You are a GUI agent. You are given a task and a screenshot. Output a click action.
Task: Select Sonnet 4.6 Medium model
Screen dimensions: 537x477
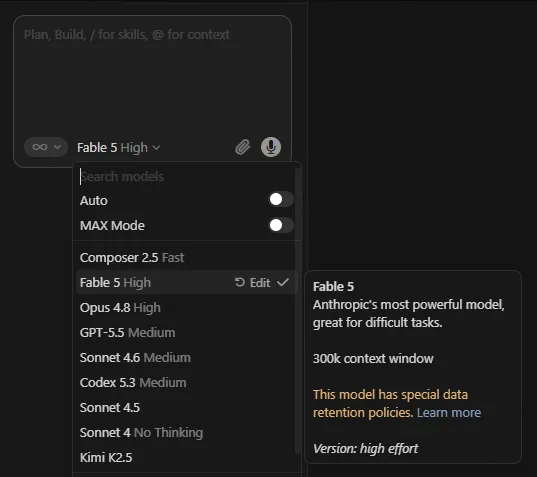(187, 357)
